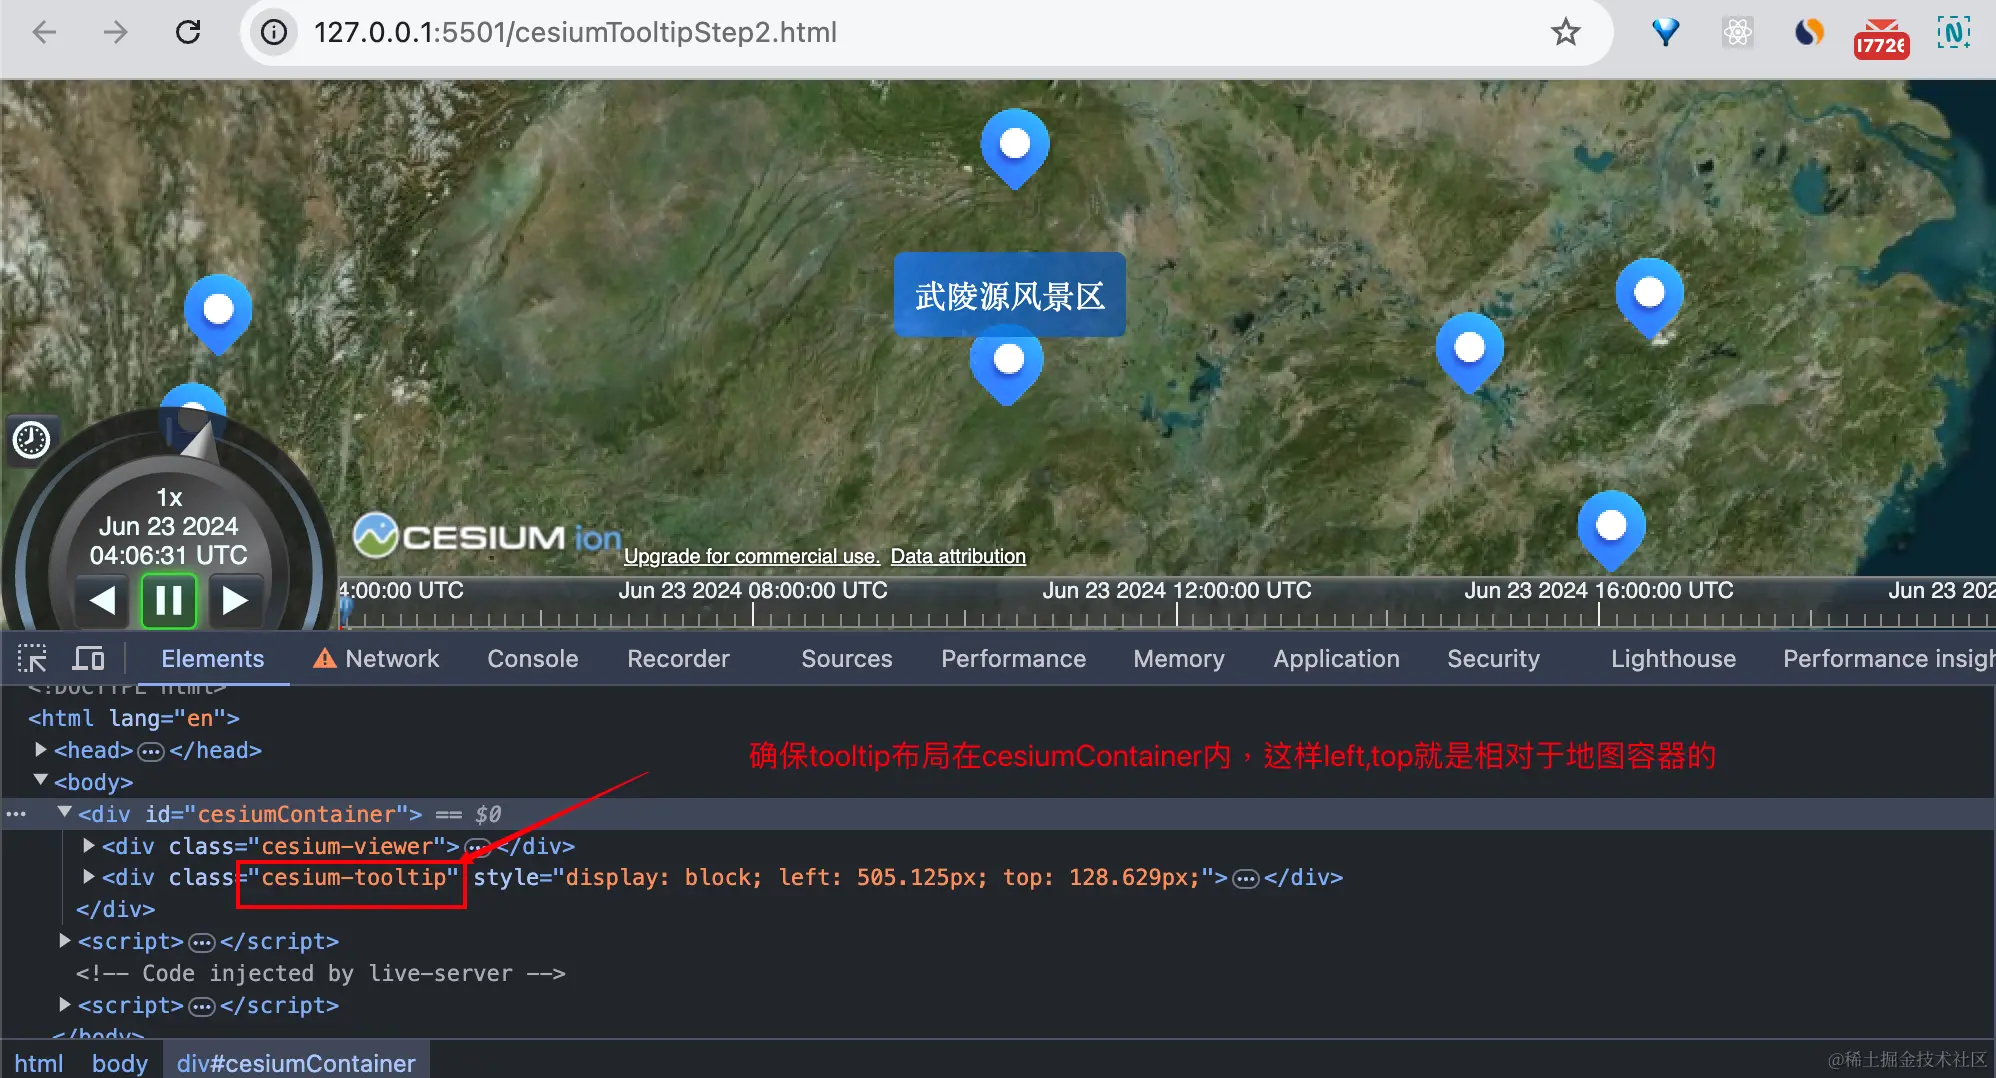
Task: Open the Performance tab
Action: click(1013, 658)
